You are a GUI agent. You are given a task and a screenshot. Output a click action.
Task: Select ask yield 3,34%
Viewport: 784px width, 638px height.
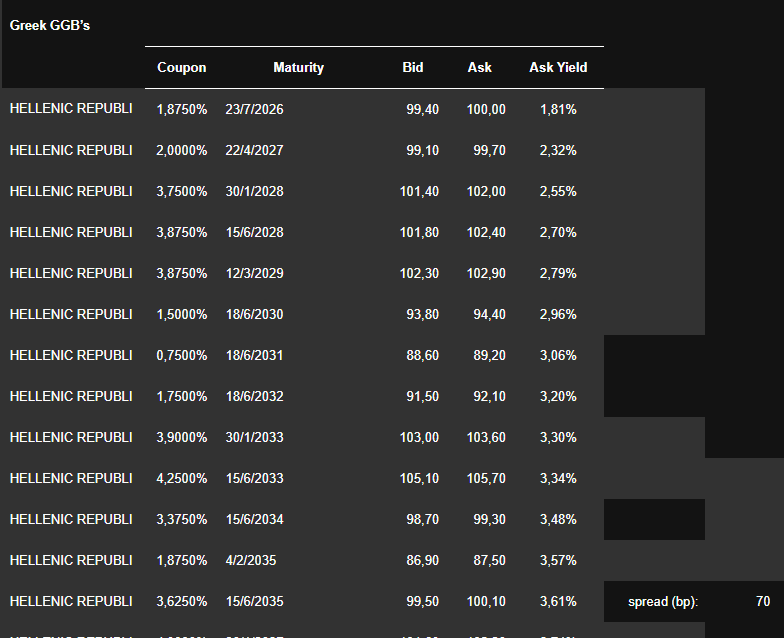coord(558,478)
